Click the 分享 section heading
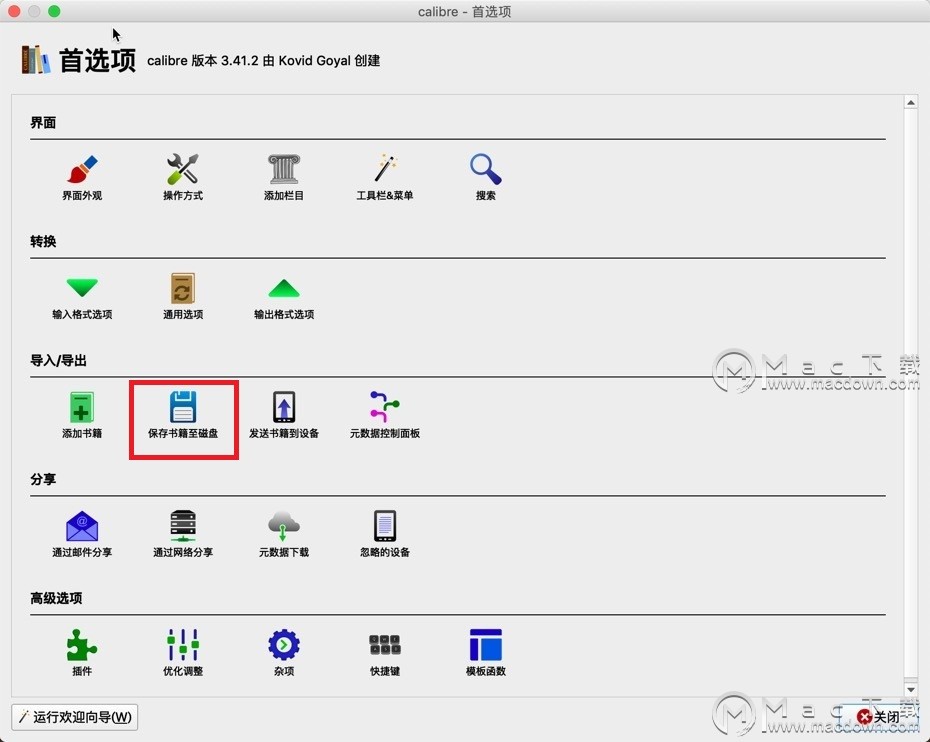The image size is (930, 742). [x=43, y=479]
